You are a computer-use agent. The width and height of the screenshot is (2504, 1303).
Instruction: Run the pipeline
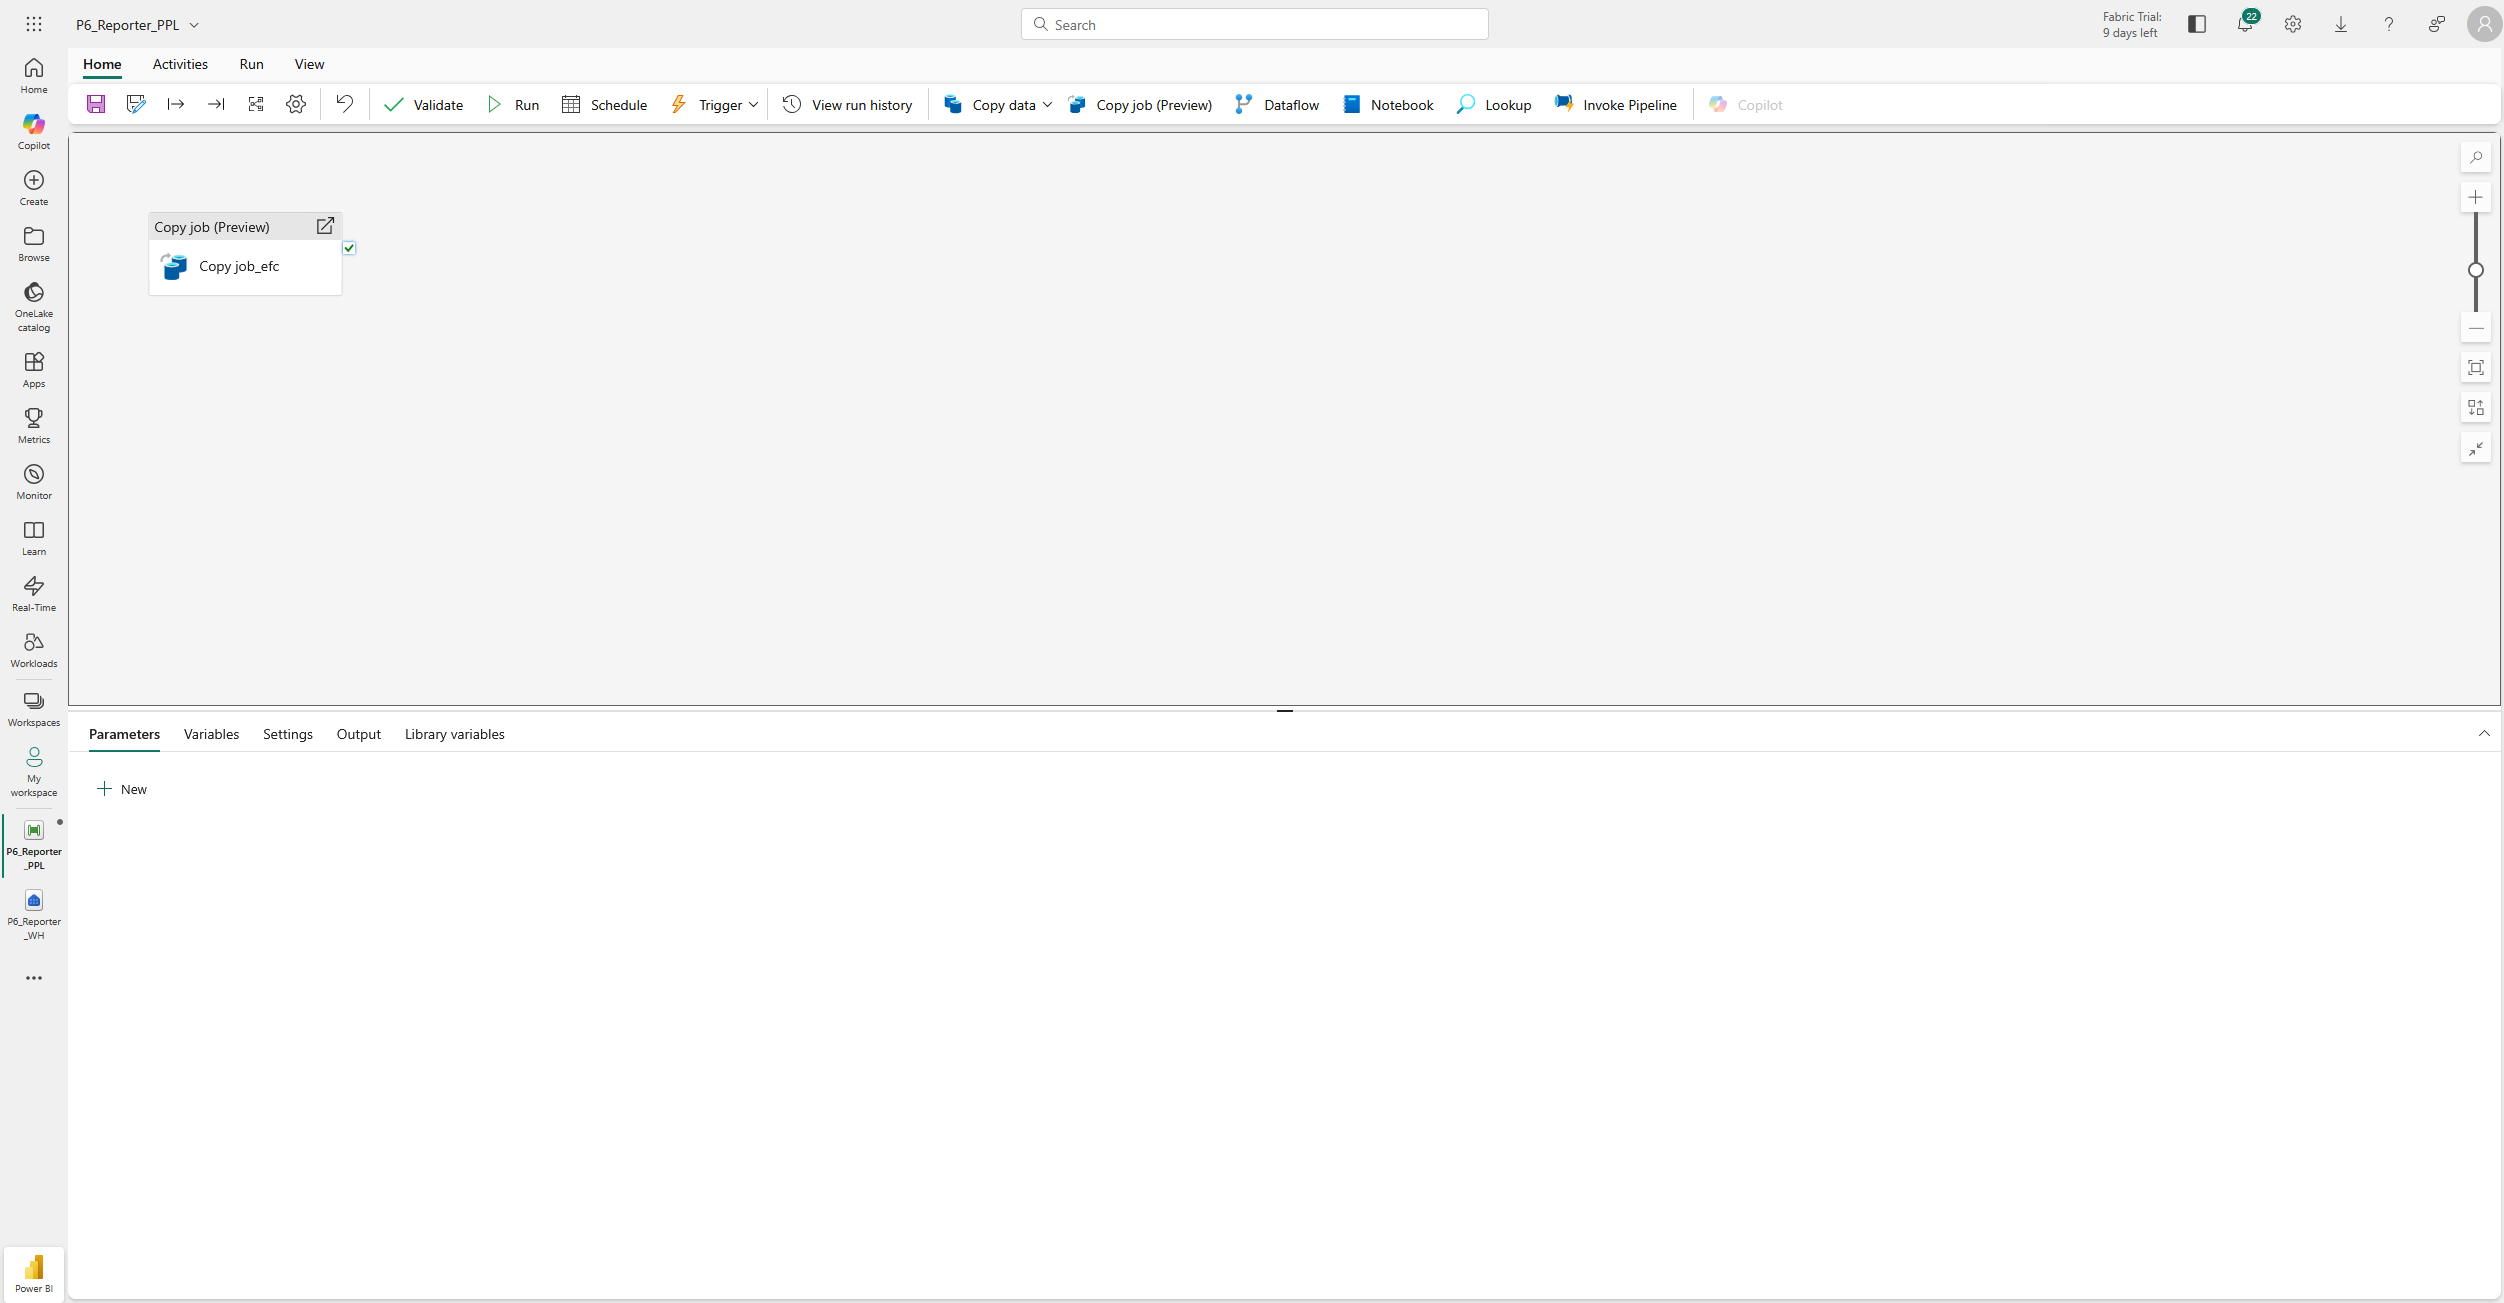pyautogui.click(x=513, y=104)
